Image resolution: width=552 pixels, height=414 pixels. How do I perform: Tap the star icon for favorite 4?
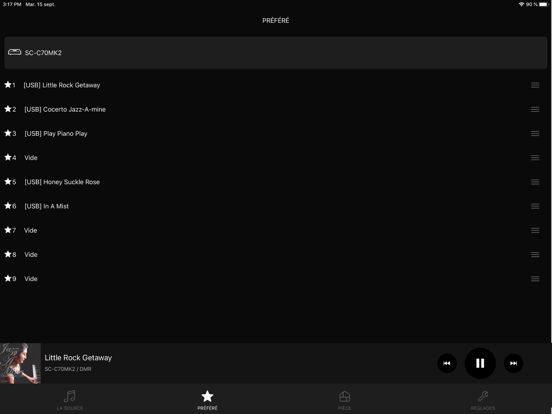tap(8, 157)
